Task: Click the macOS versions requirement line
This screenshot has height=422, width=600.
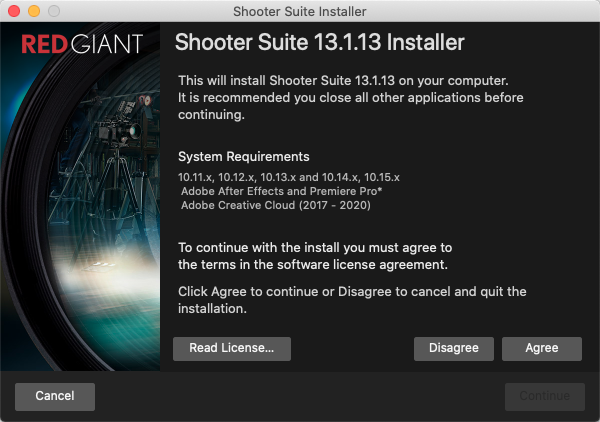Action: (288, 176)
